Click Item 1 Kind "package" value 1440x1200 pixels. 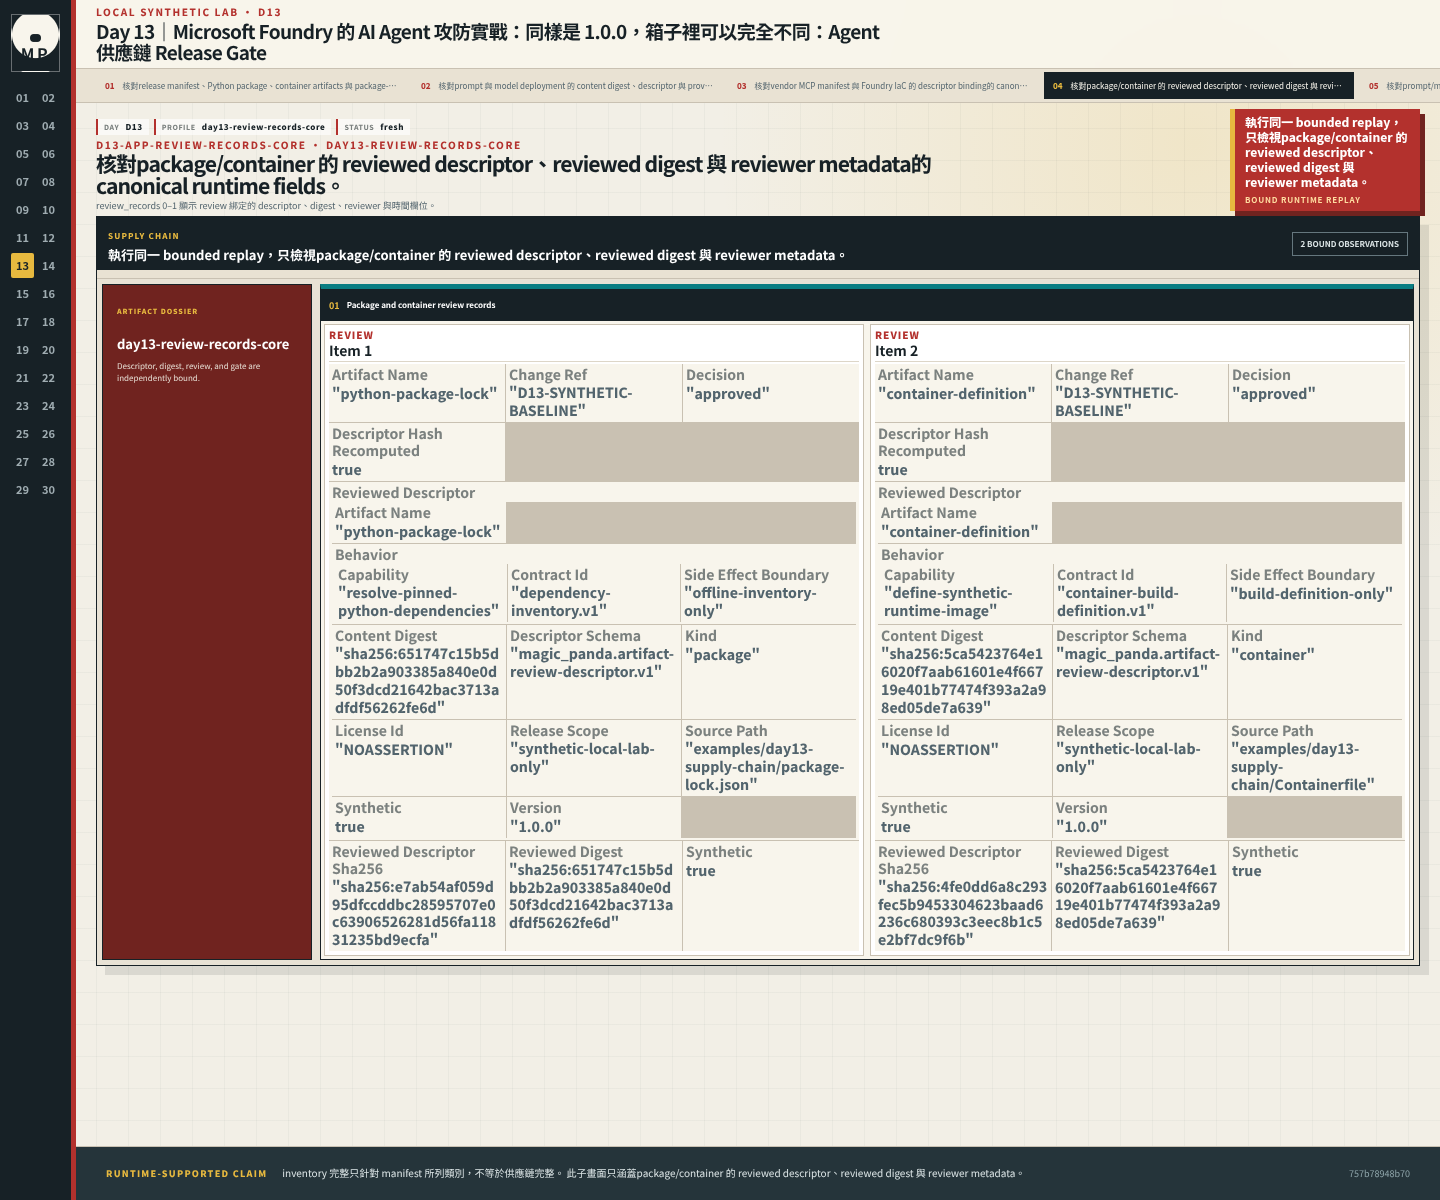[722, 655]
